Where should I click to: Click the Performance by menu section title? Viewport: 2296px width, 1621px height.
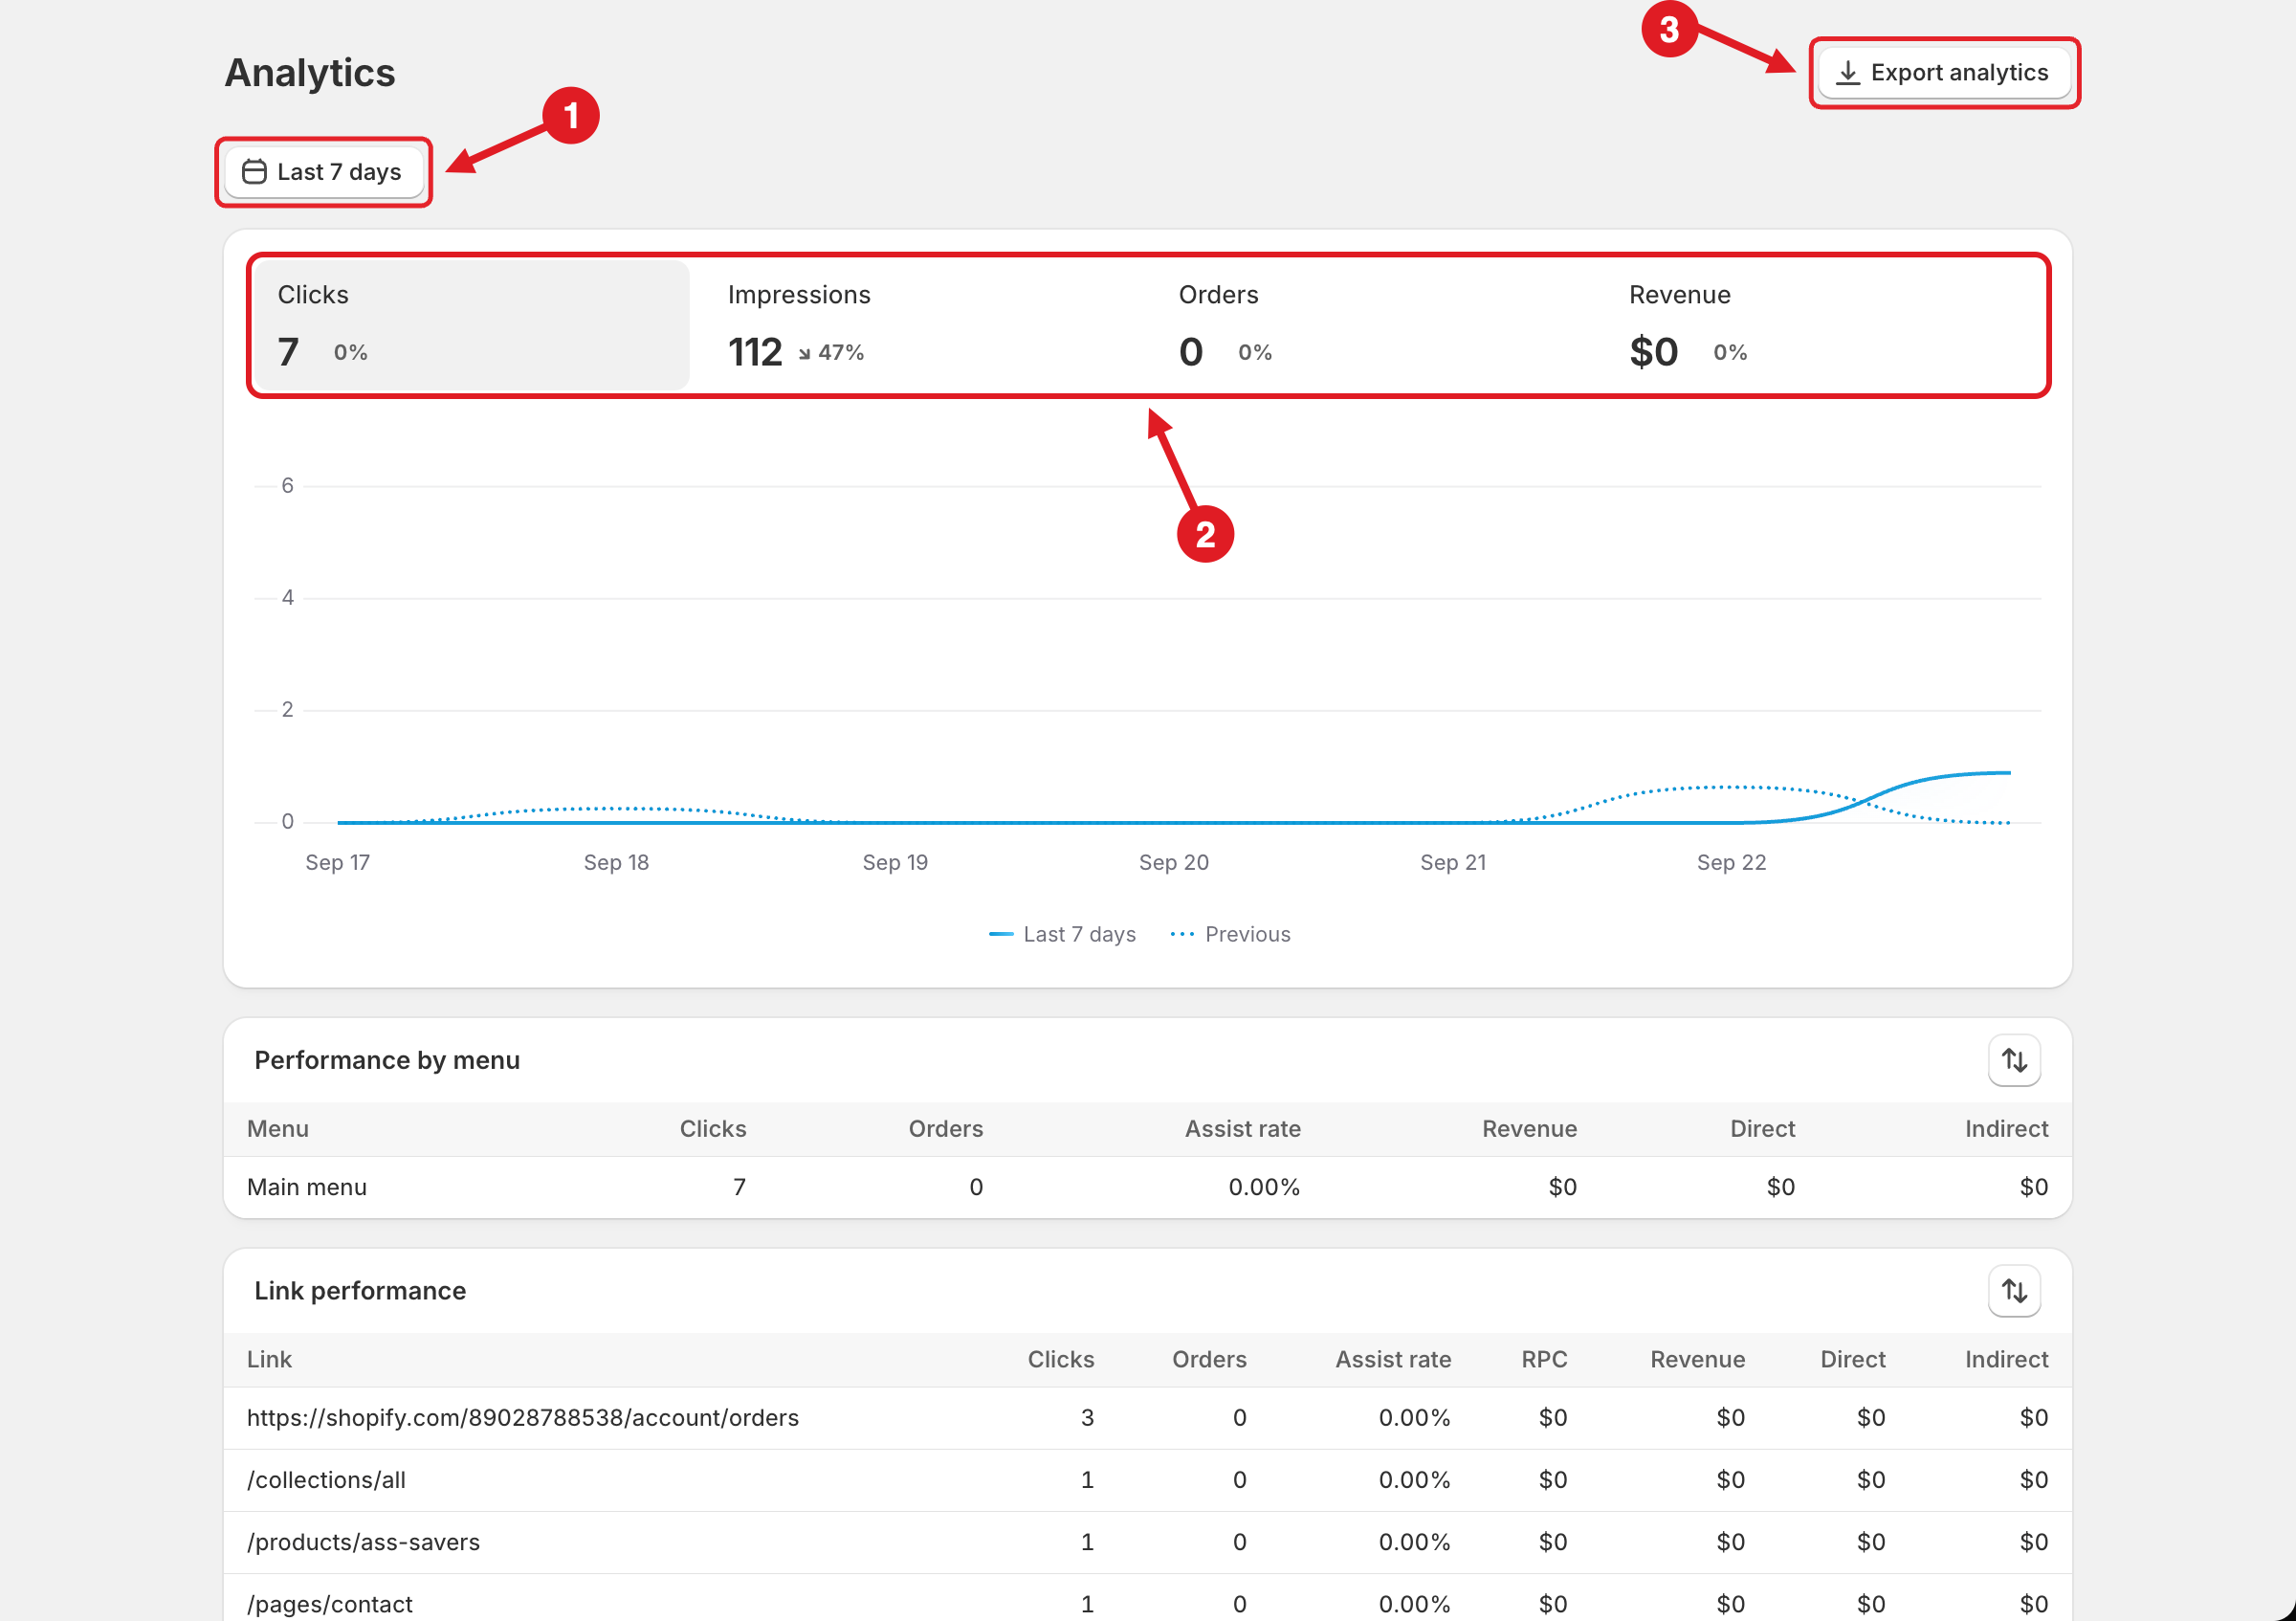[x=387, y=1060]
